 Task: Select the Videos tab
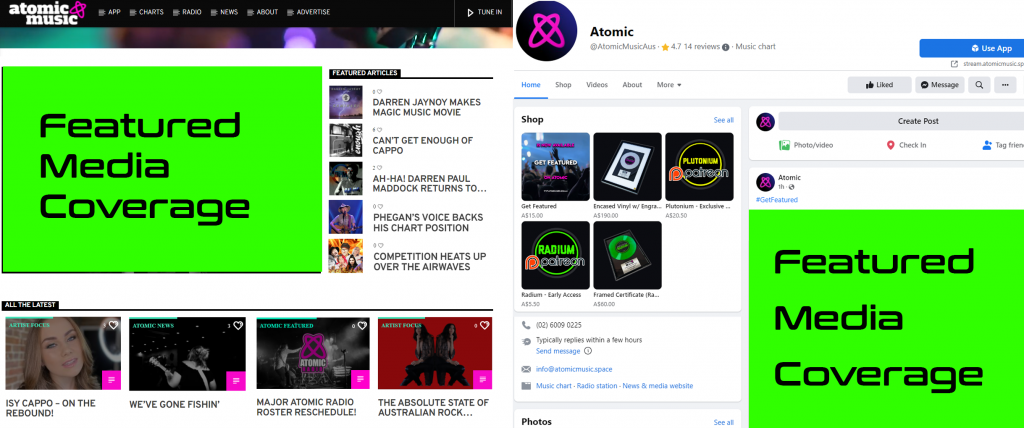(x=597, y=85)
